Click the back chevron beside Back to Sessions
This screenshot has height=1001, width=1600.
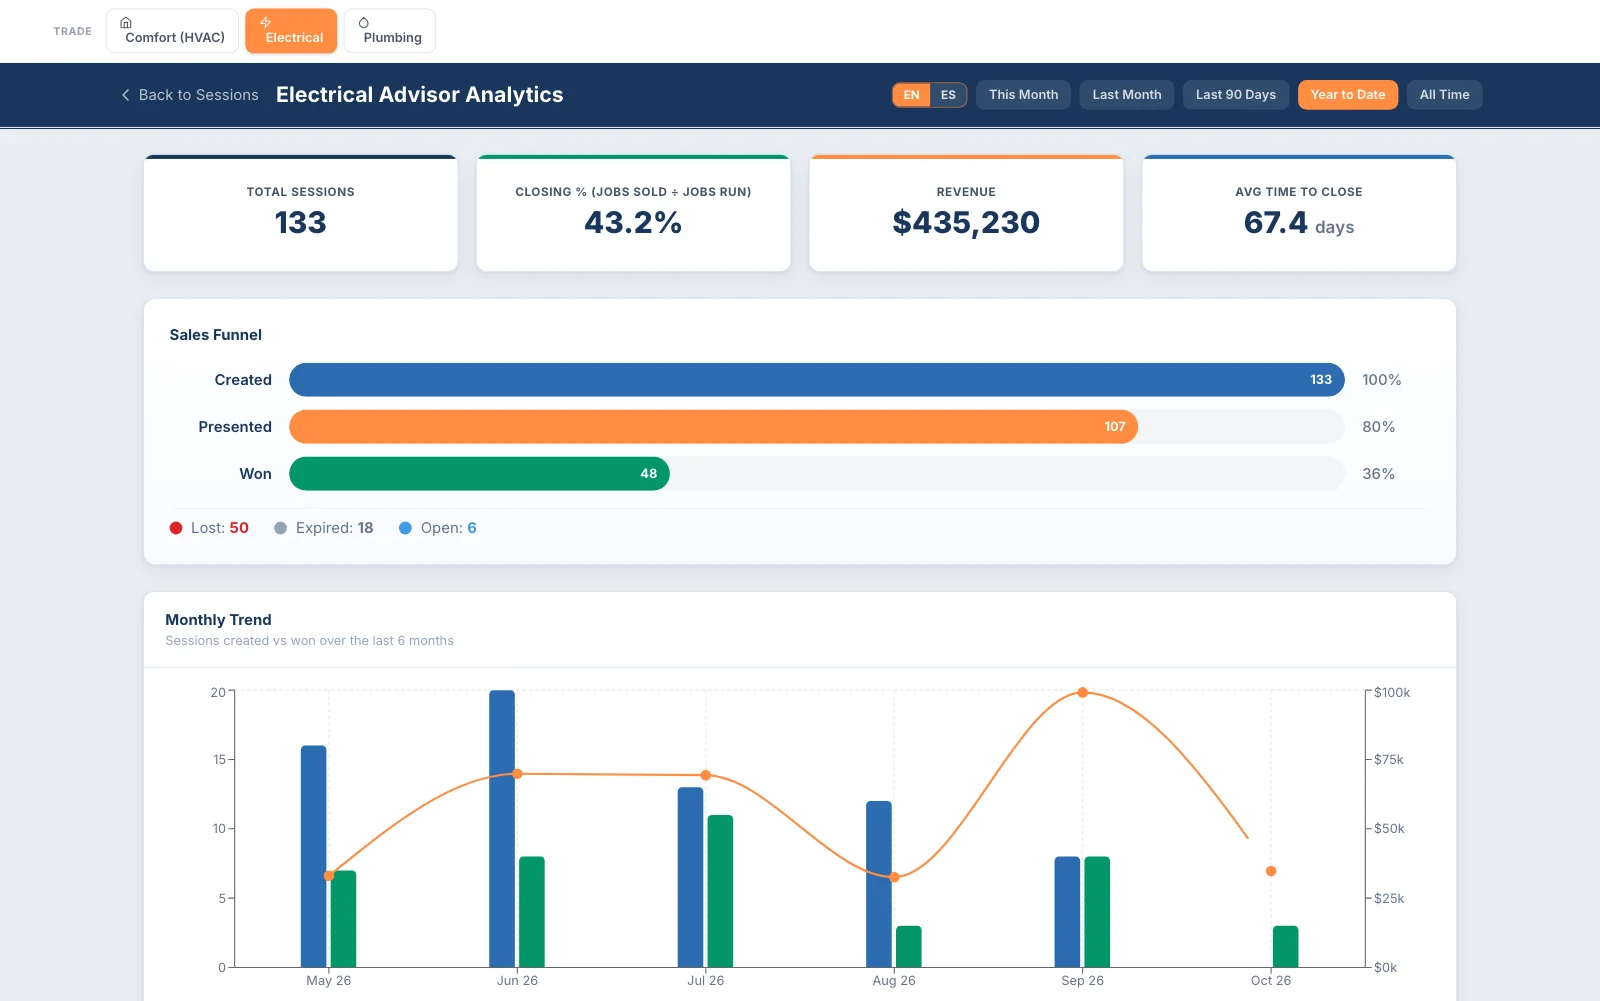click(x=125, y=95)
